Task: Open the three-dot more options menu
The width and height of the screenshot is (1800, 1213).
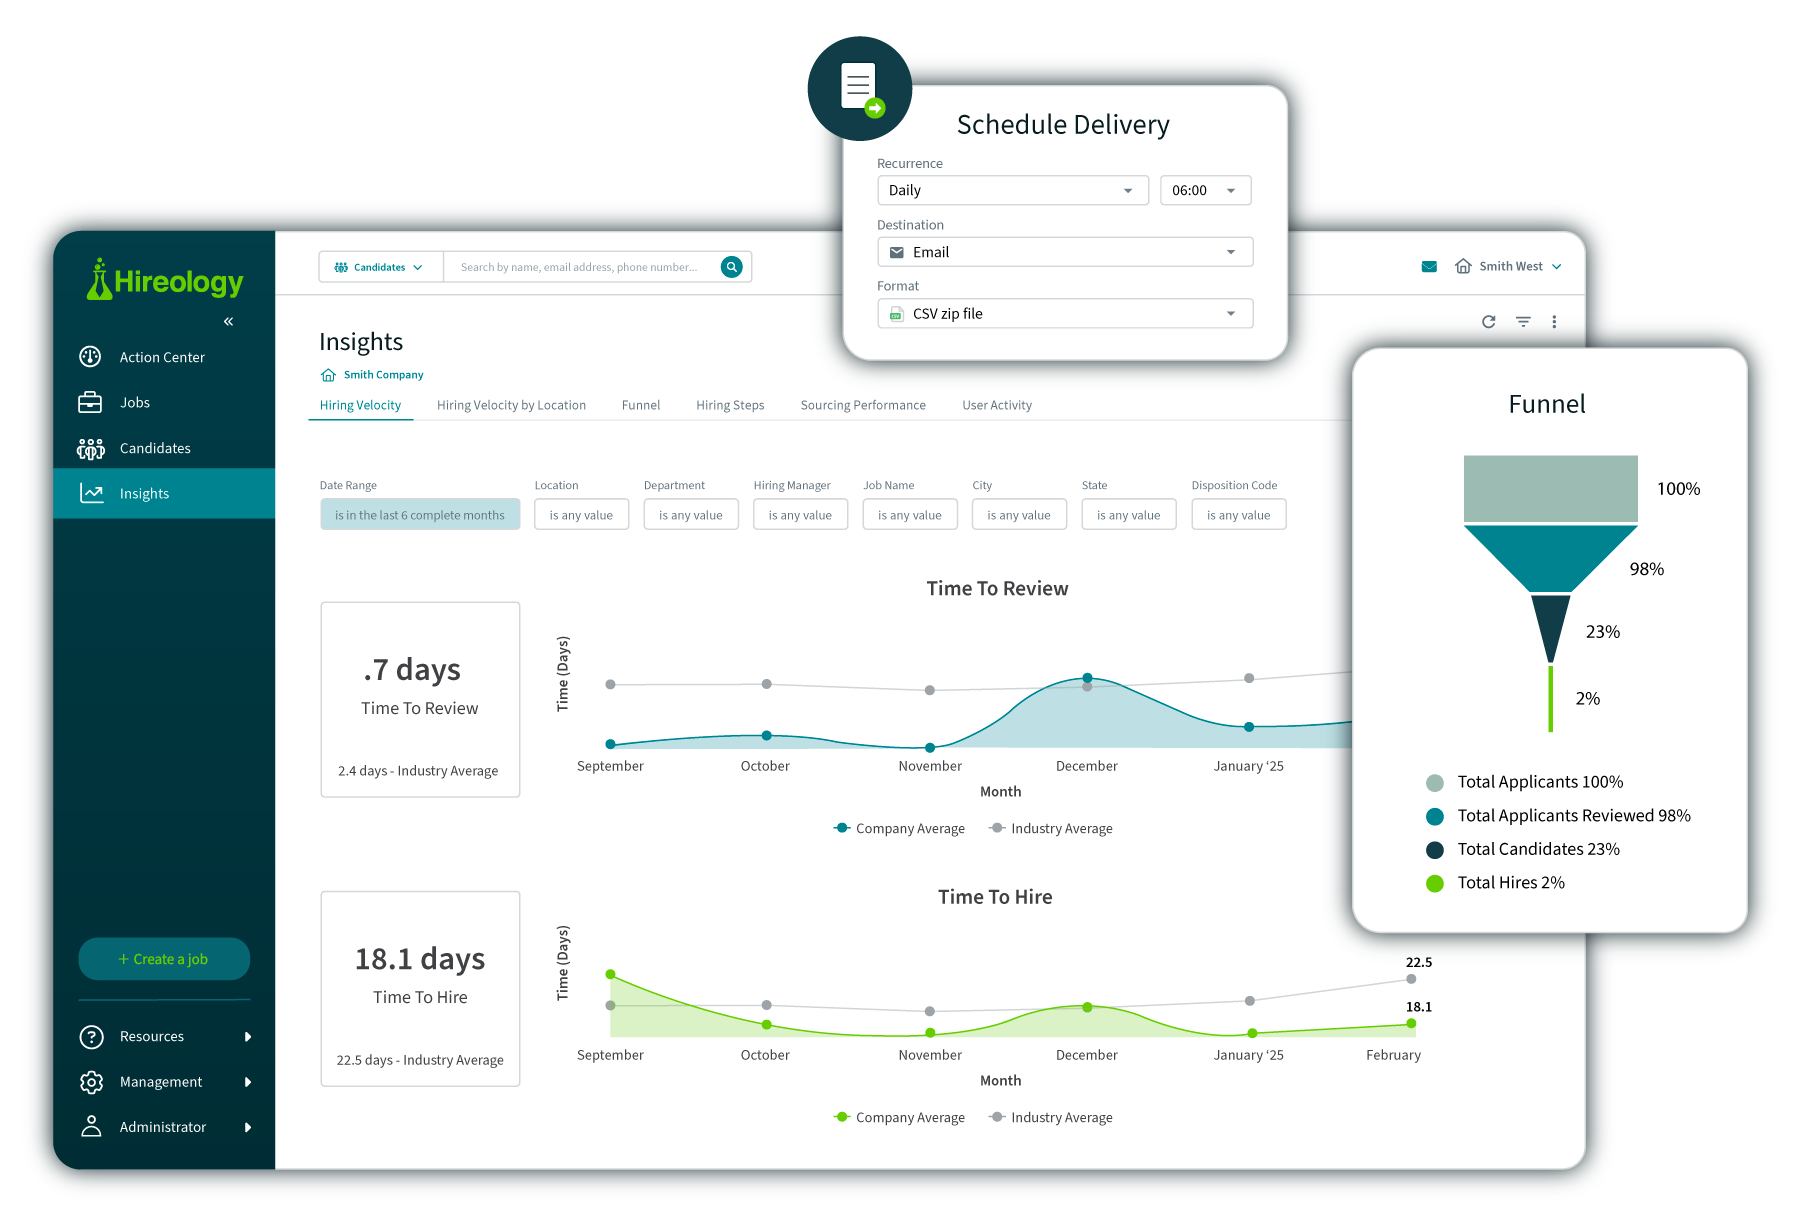Action: coord(1554,322)
